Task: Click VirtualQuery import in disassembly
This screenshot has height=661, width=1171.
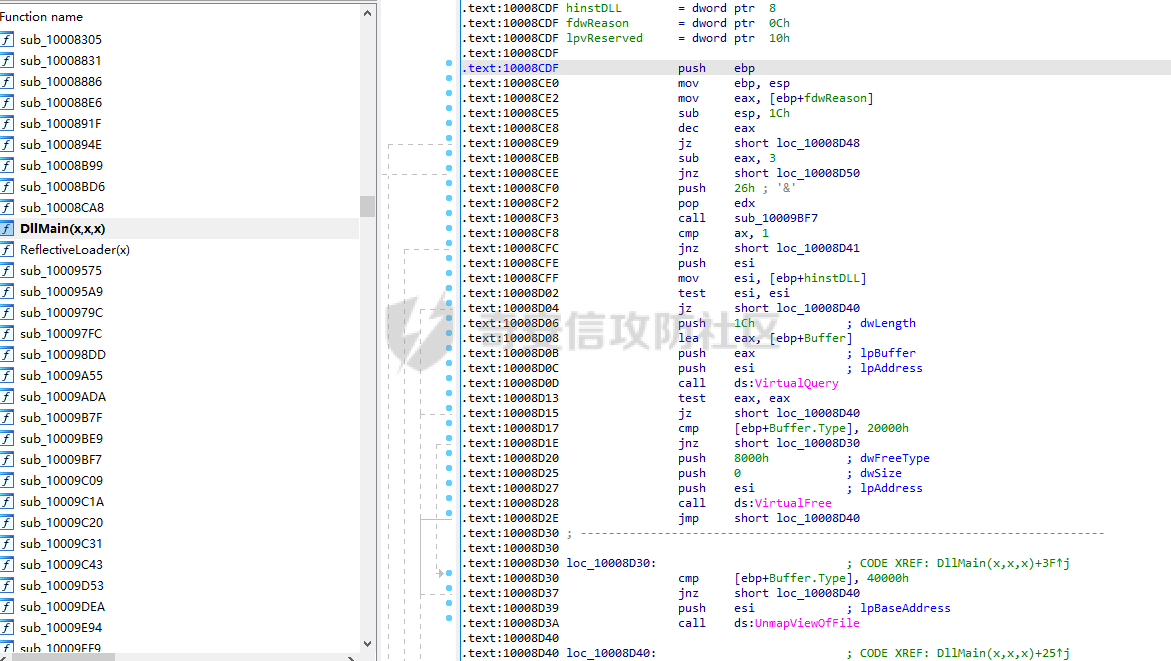Action: pos(796,383)
